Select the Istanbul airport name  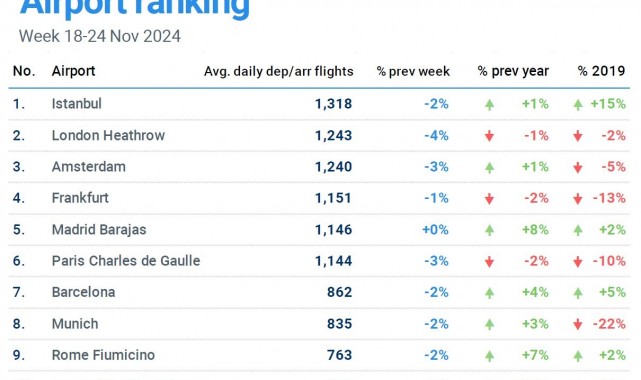(76, 104)
